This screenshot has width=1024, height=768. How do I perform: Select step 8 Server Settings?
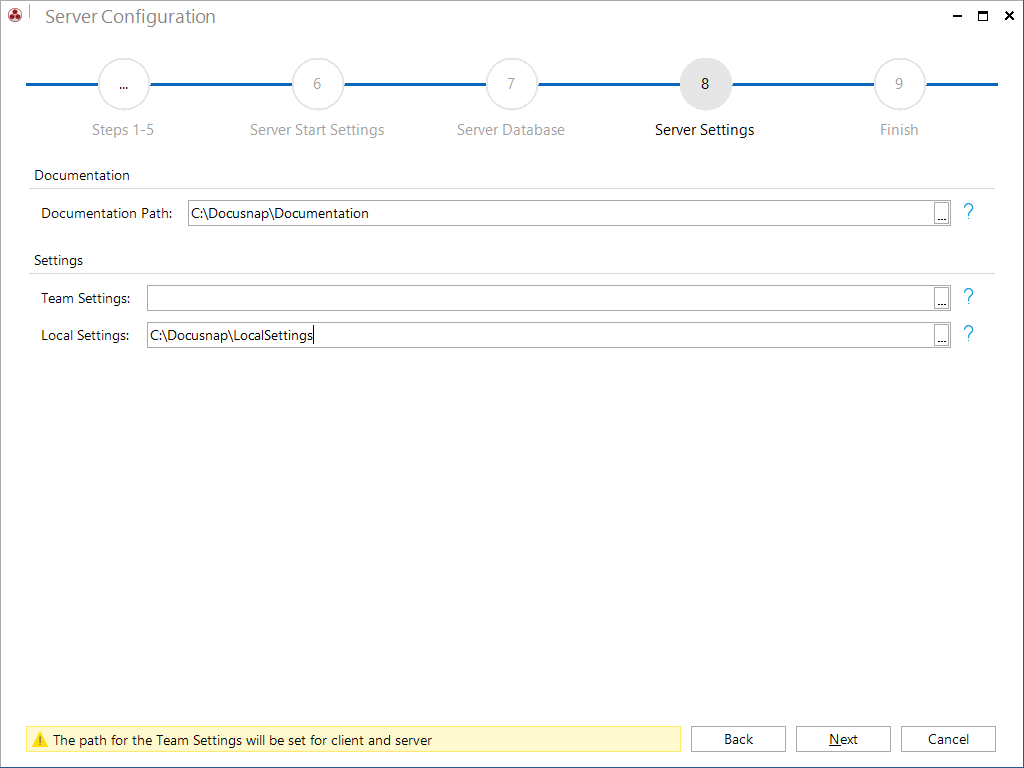coord(705,84)
